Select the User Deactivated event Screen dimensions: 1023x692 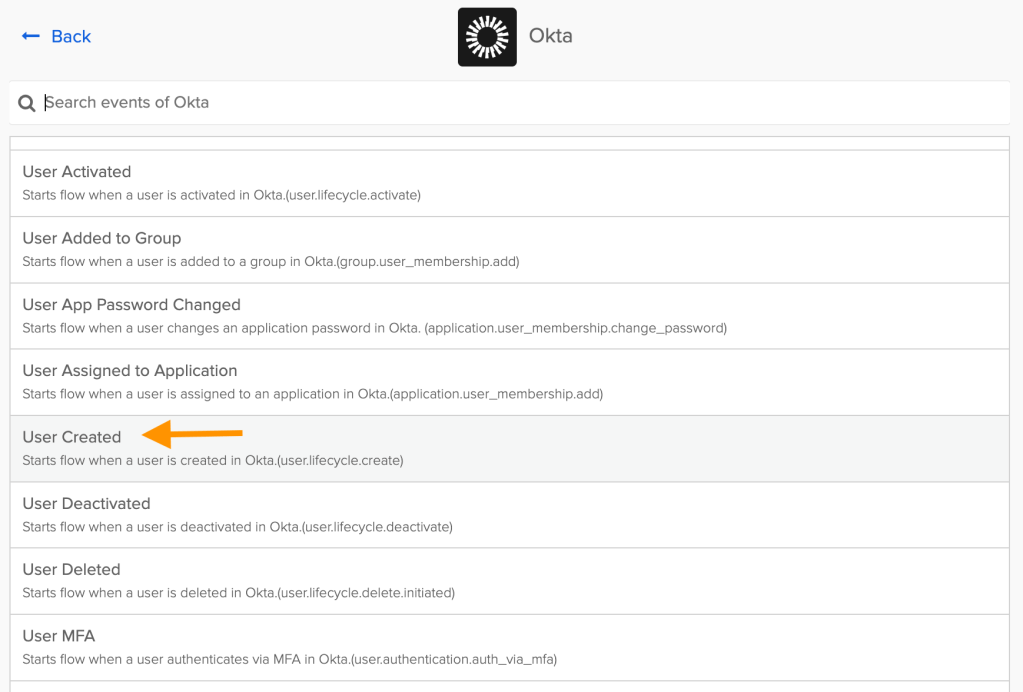point(86,503)
